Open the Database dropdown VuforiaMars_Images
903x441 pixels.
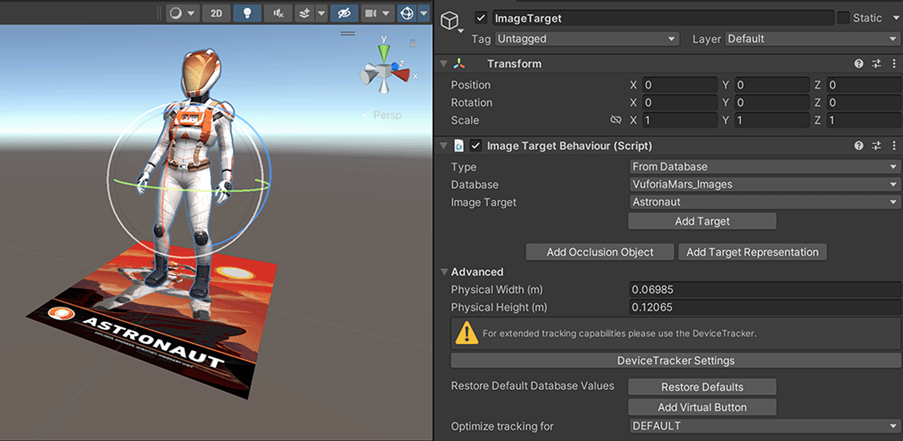tap(764, 185)
